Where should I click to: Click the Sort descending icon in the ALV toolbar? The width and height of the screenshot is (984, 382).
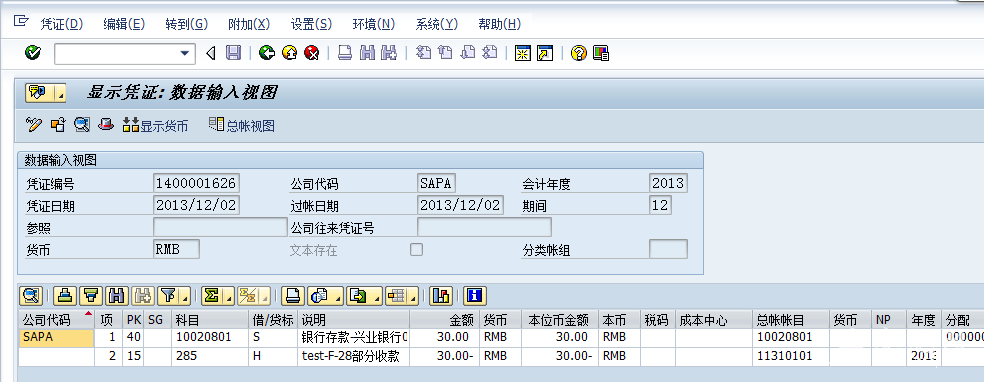92,295
